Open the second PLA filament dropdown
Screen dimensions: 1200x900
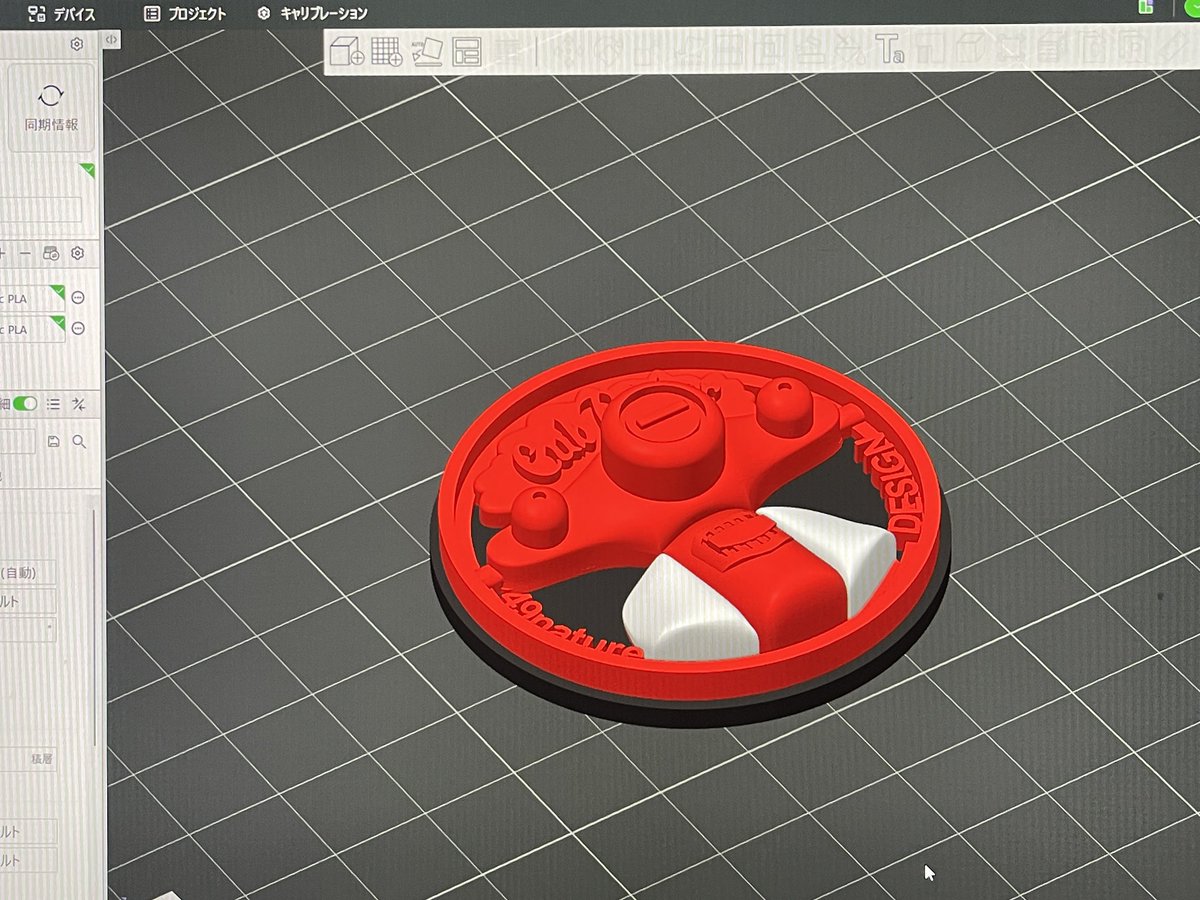pos(30,328)
